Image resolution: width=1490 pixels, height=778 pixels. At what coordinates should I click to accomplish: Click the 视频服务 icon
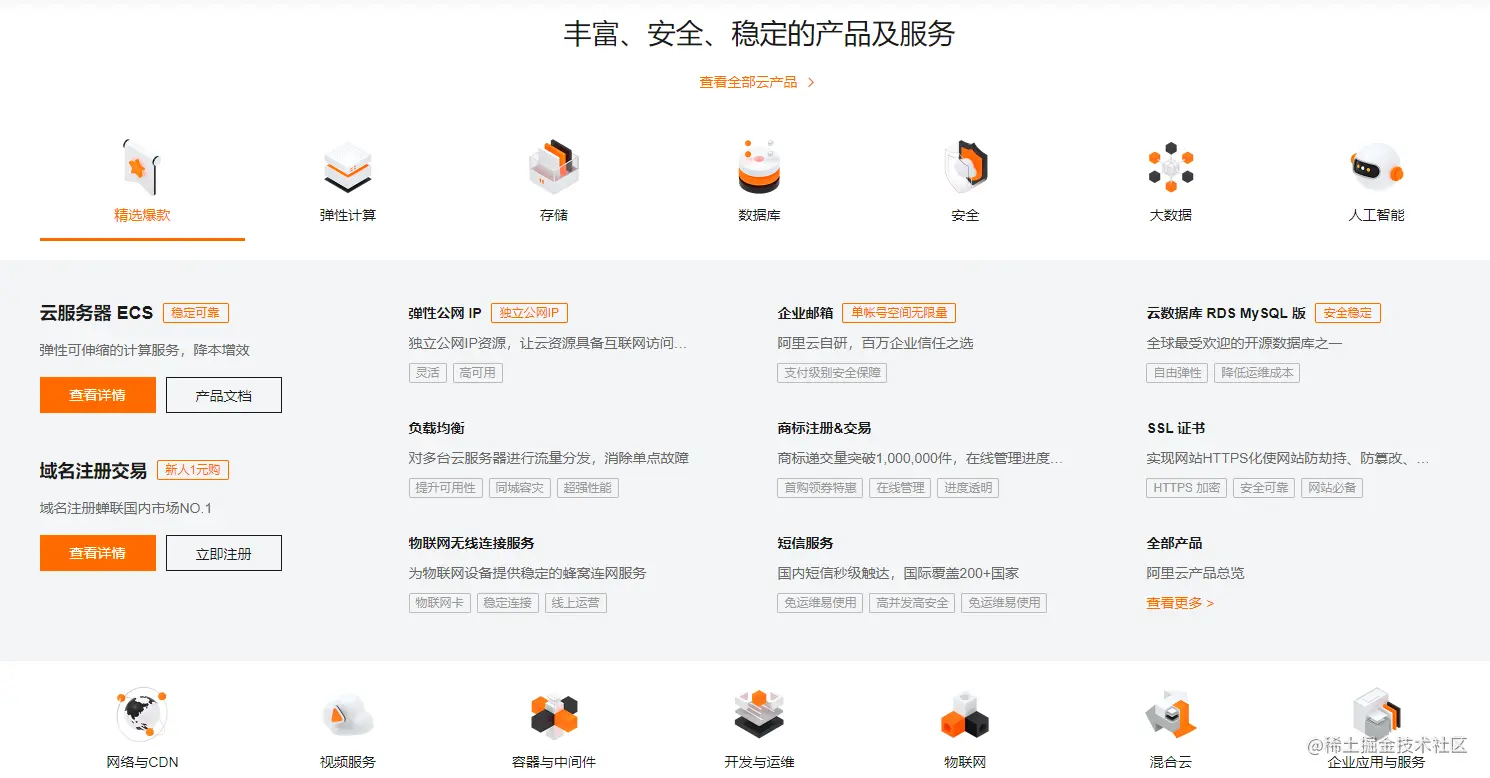348,716
